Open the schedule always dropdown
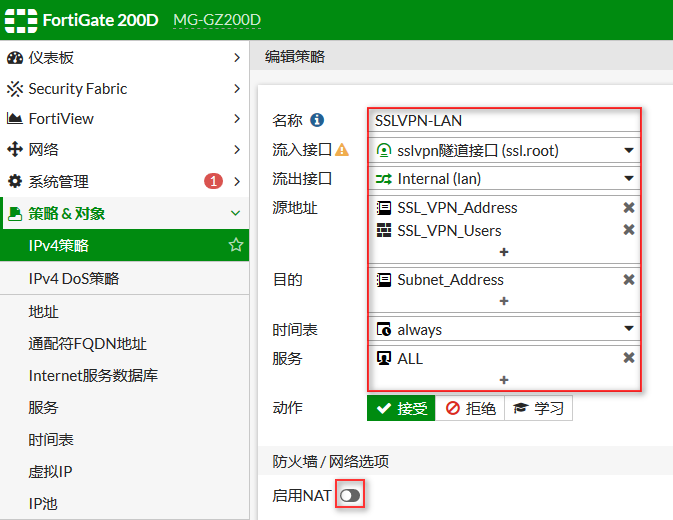Screen dimensions: 673x520 tap(629, 329)
